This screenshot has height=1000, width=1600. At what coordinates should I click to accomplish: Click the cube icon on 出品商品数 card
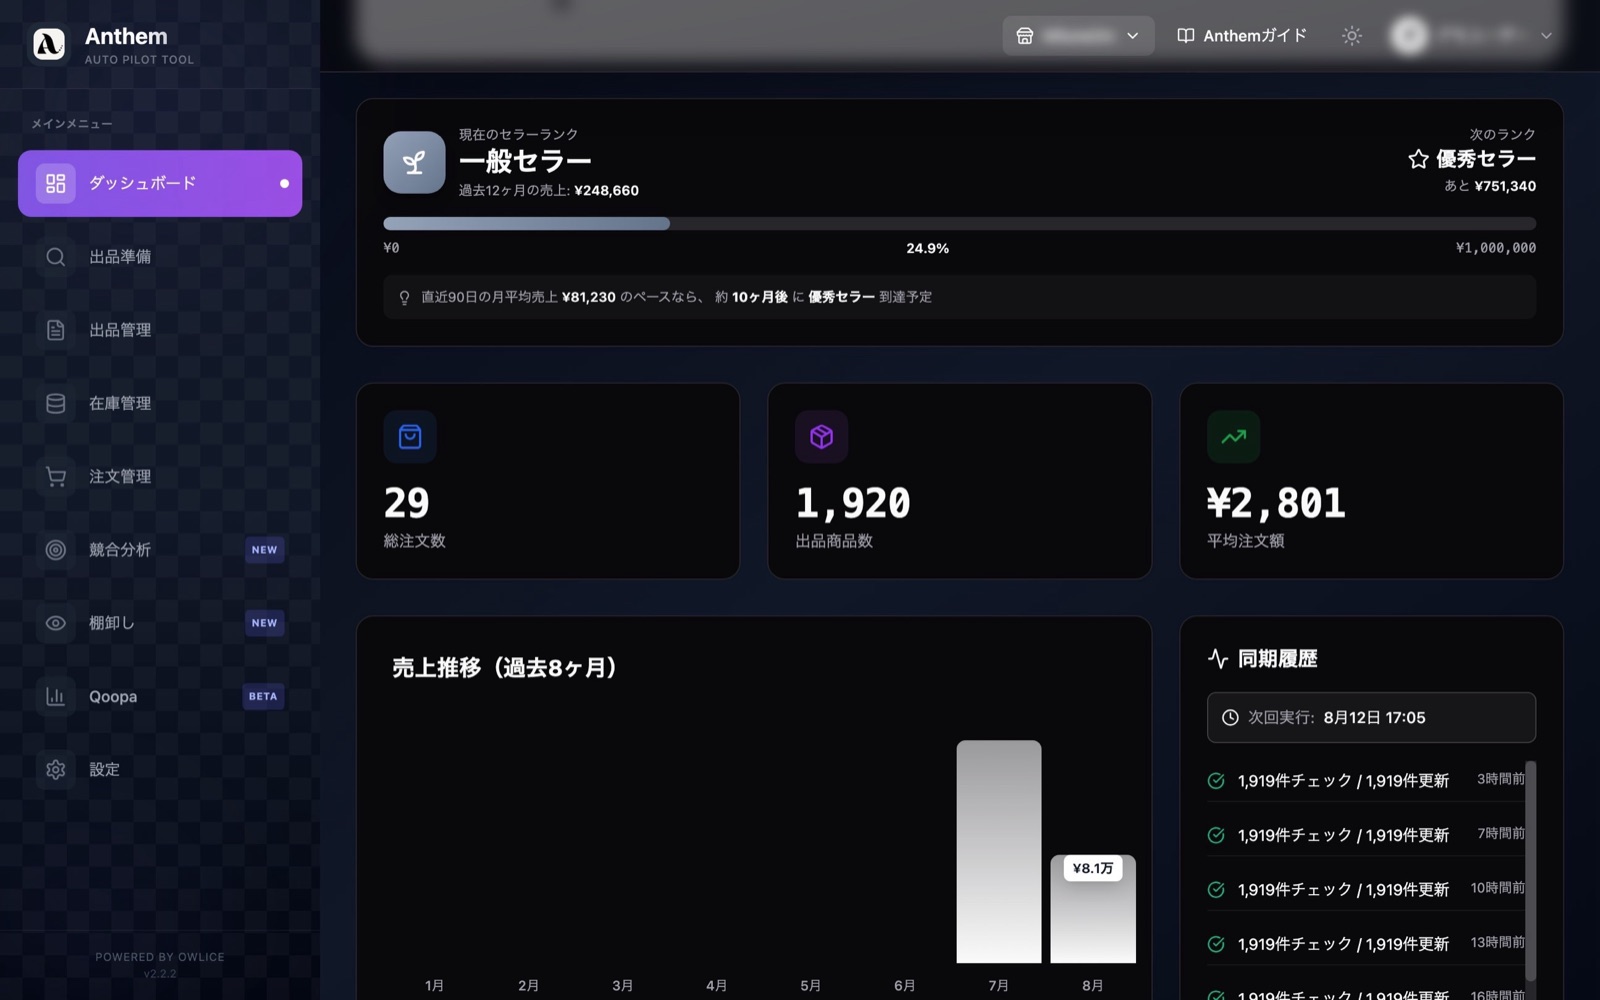tap(822, 437)
